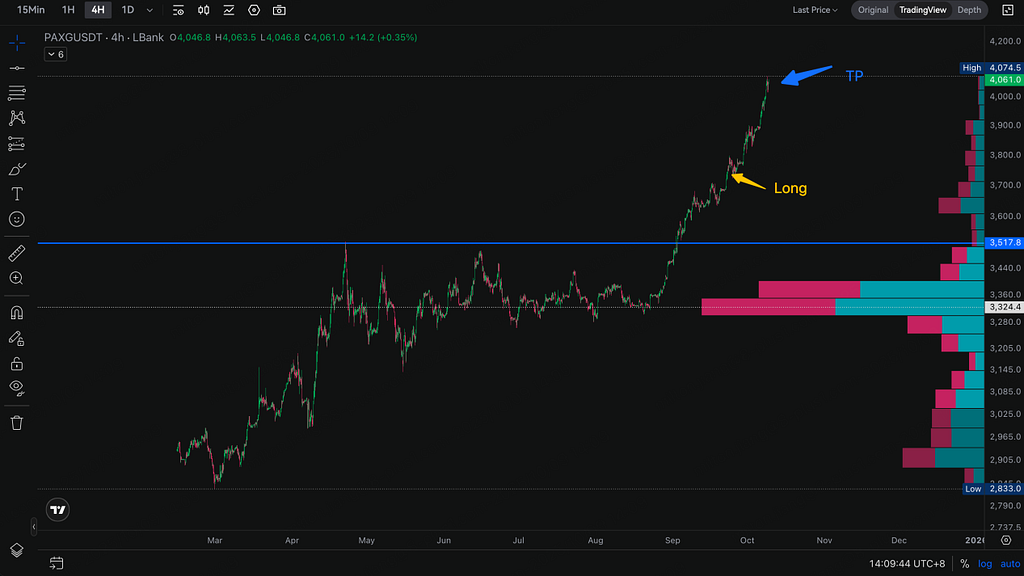Select the Text annotation tool
Viewport: 1024px width, 576px height.
[x=17, y=194]
